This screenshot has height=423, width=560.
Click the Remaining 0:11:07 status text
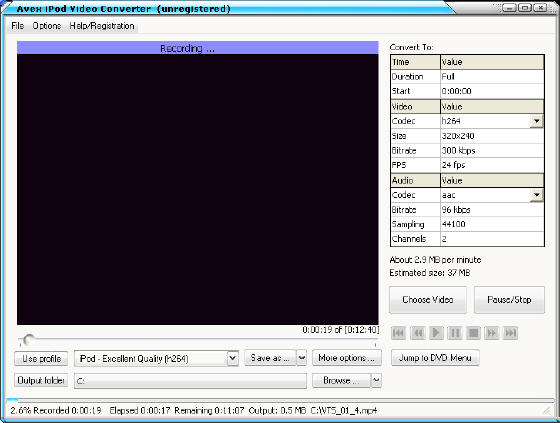tap(209, 410)
